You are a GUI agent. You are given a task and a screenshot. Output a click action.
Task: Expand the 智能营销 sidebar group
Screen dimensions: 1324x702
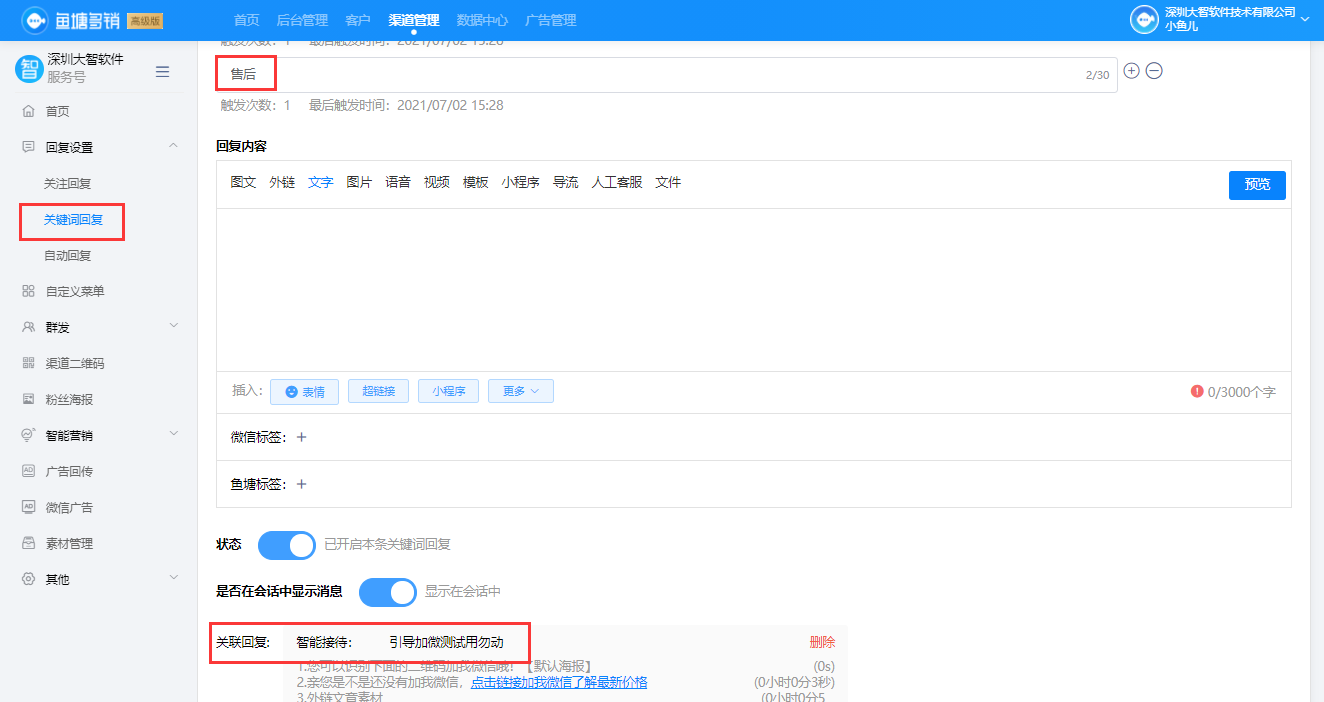(173, 434)
